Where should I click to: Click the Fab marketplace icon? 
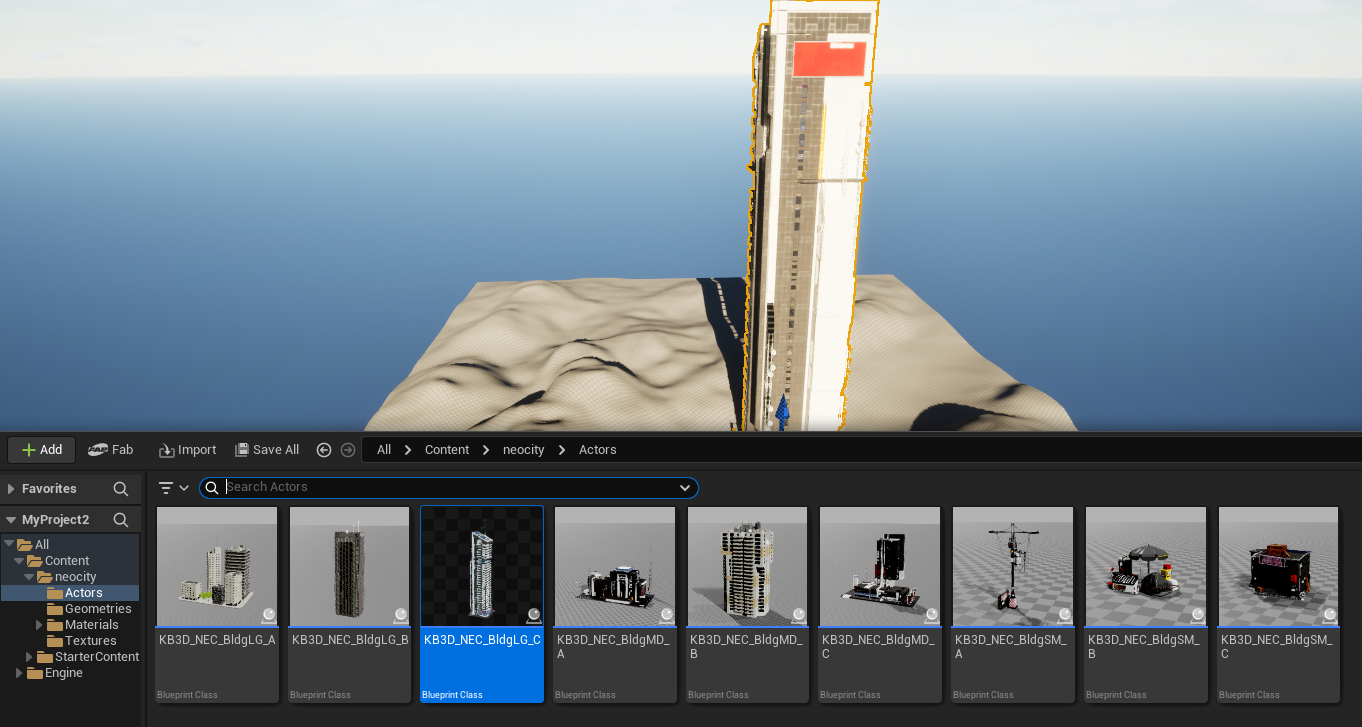(x=98, y=450)
